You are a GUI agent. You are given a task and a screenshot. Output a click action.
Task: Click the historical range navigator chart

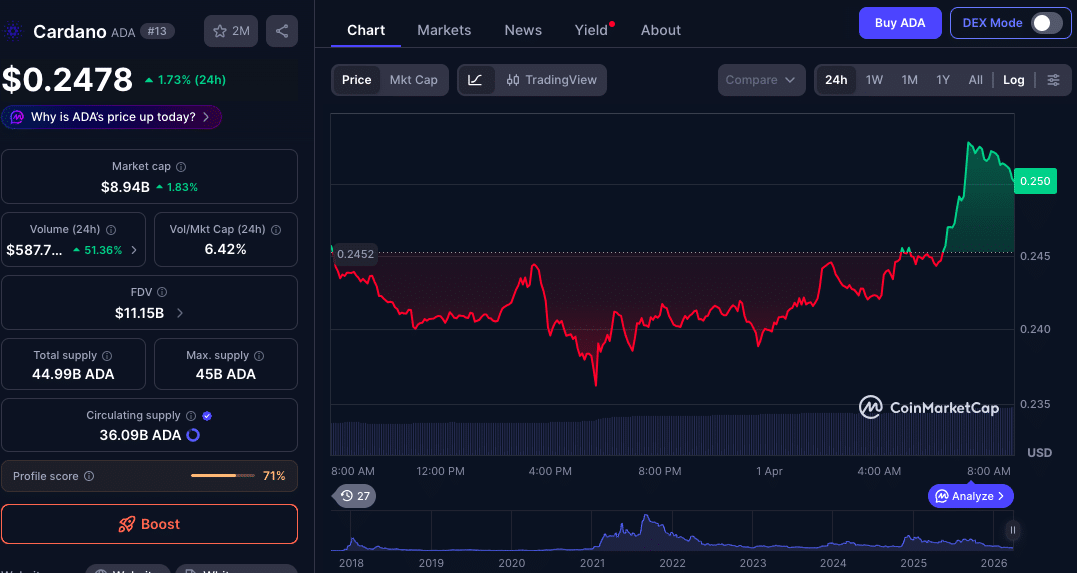coord(672,531)
